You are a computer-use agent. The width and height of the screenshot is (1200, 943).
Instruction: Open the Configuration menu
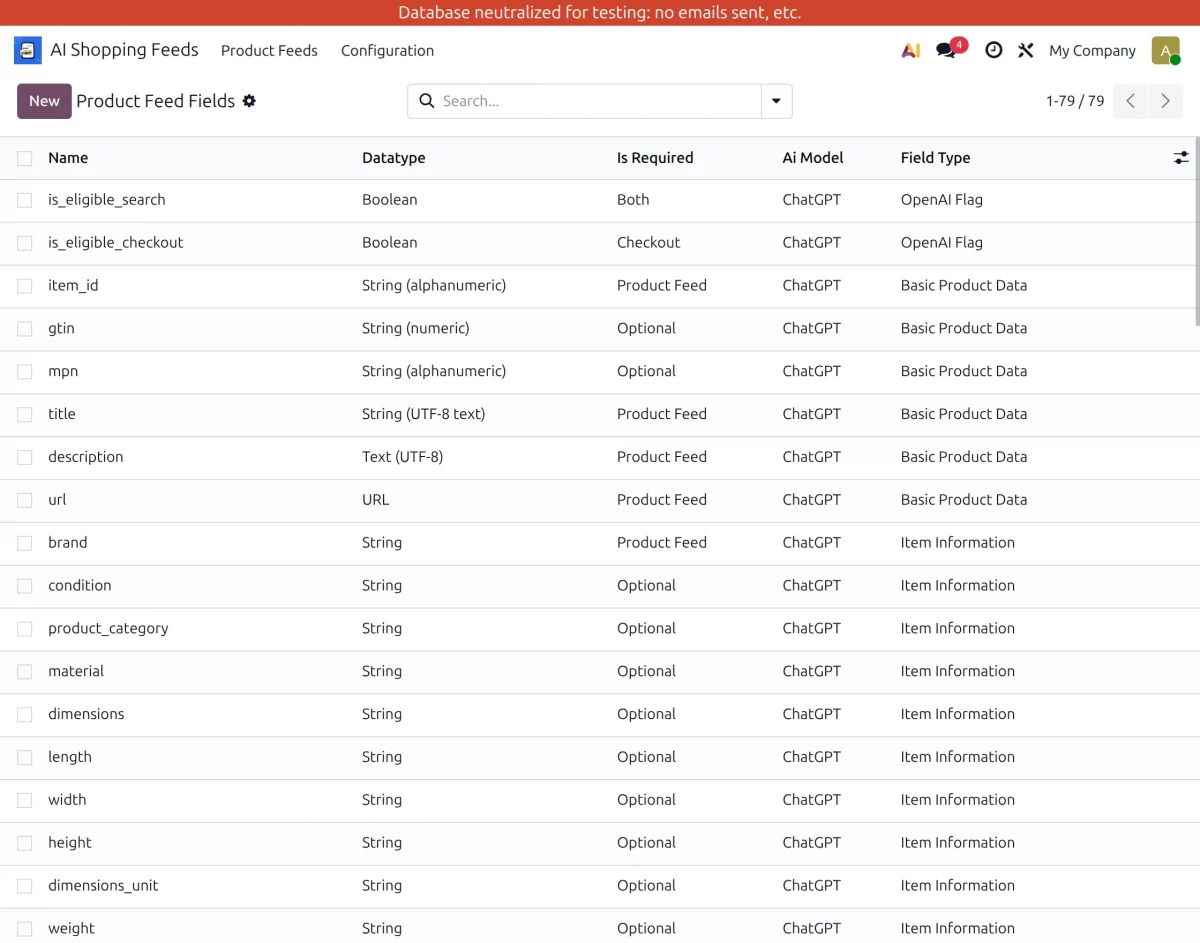387,50
